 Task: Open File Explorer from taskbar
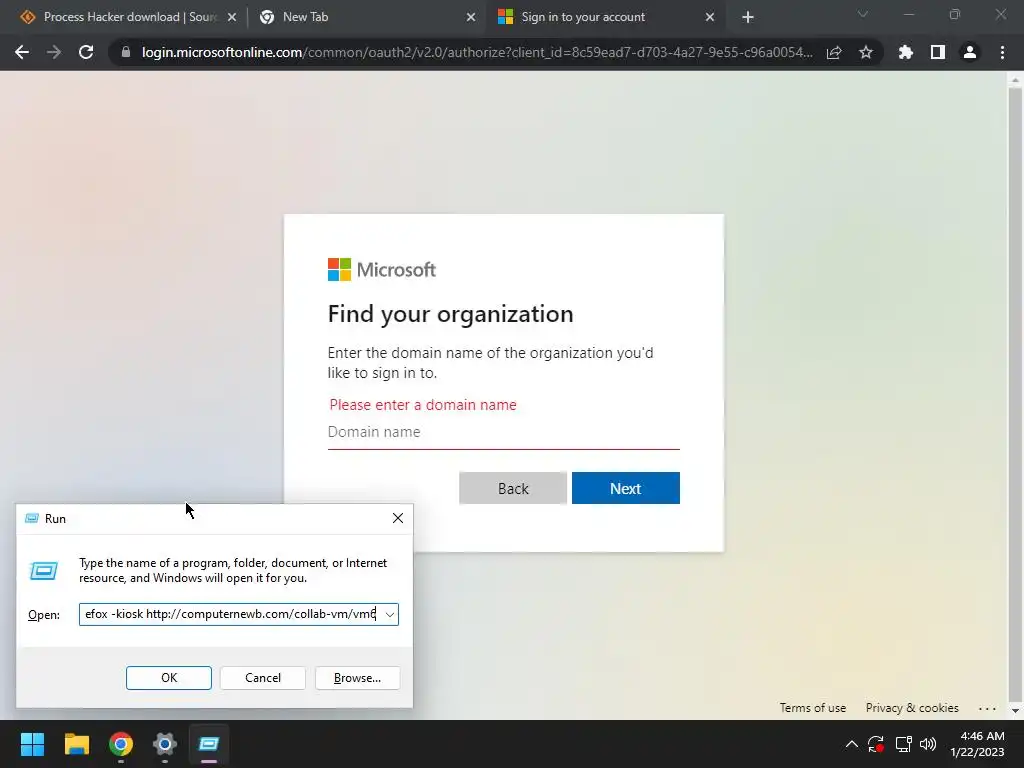[x=76, y=744]
